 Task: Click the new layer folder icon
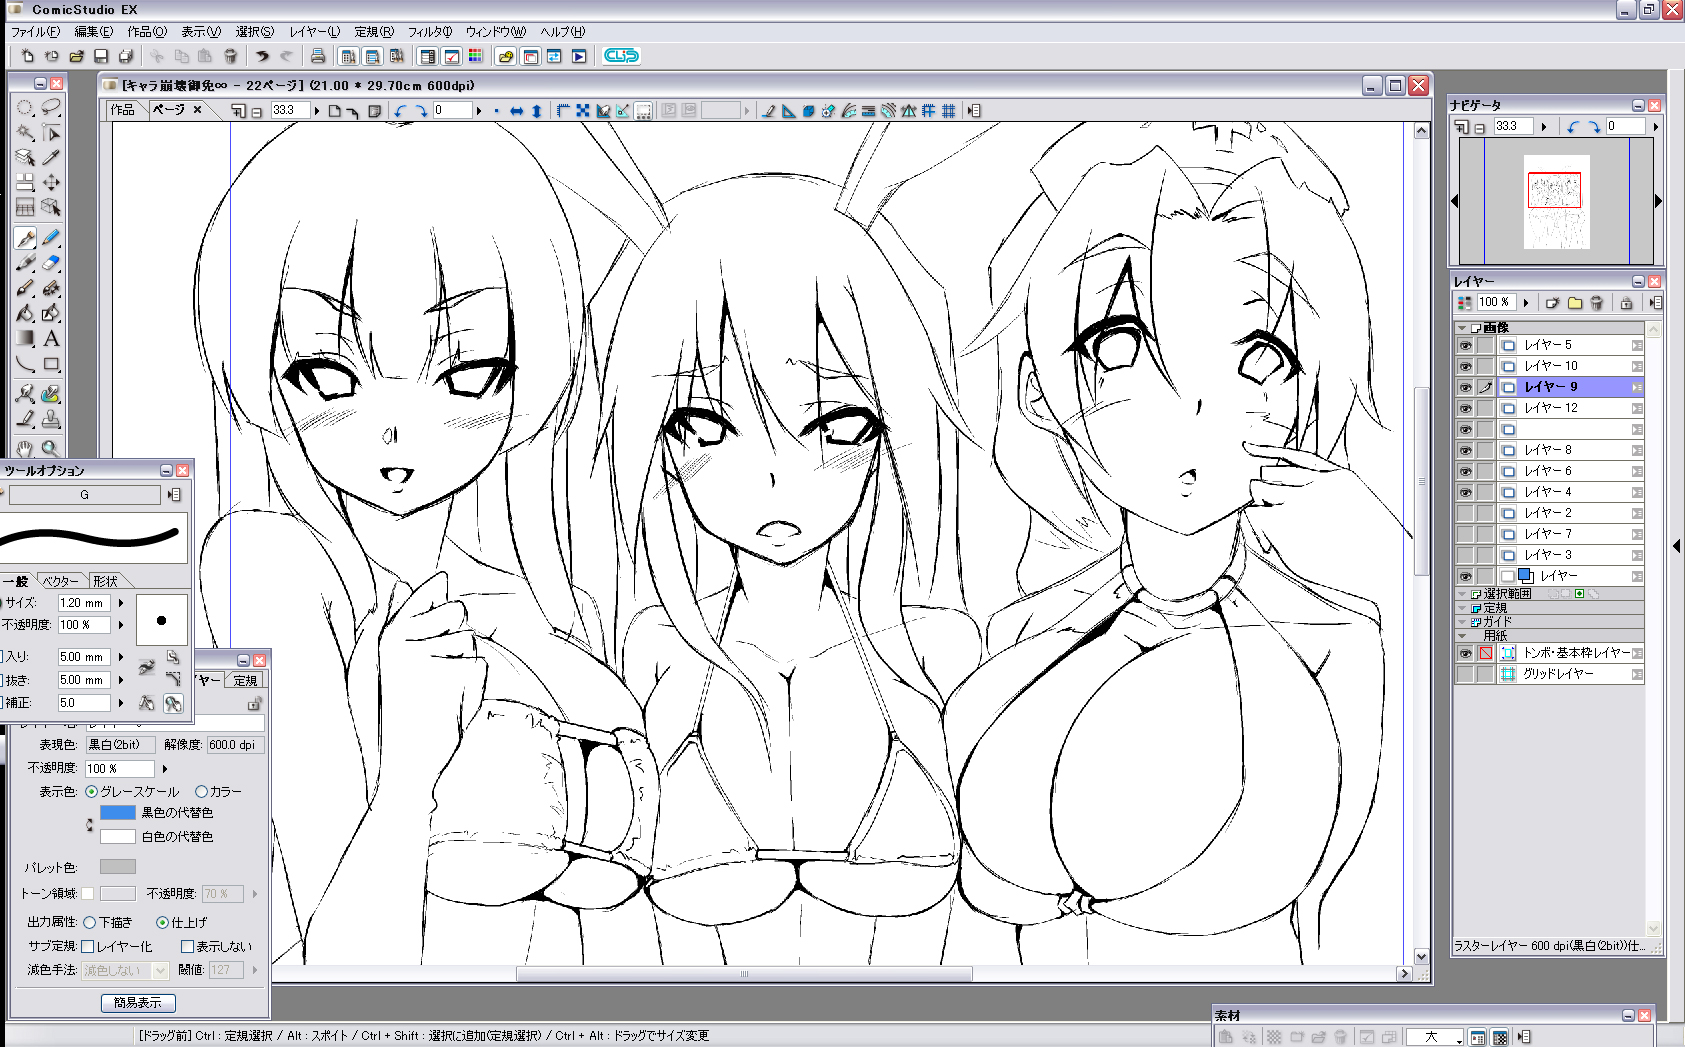point(1575,302)
